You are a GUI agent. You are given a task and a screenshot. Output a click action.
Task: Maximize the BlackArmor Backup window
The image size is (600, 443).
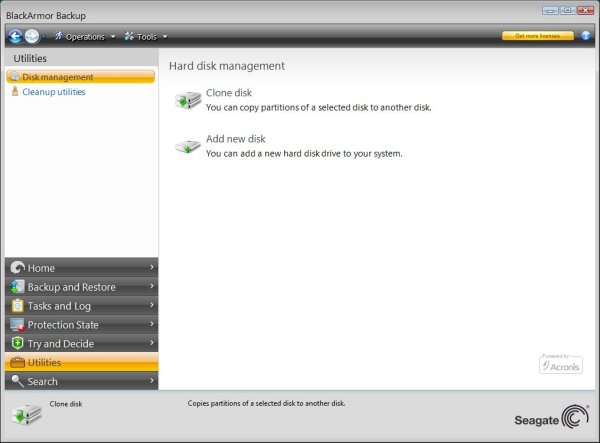pos(568,10)
